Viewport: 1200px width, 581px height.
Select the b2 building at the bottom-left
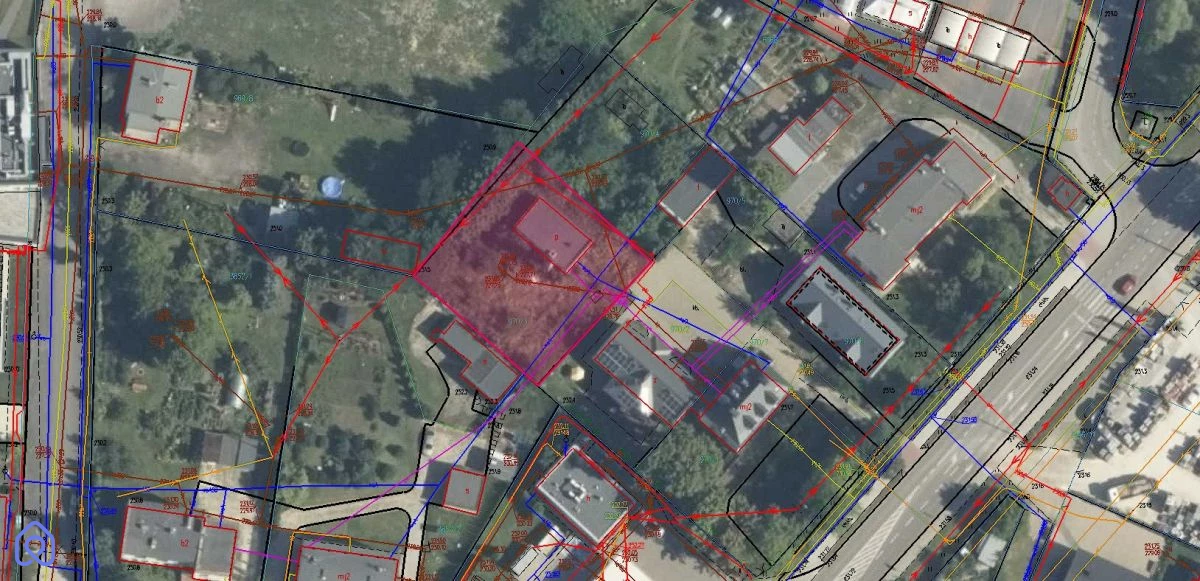coord(178,540)
